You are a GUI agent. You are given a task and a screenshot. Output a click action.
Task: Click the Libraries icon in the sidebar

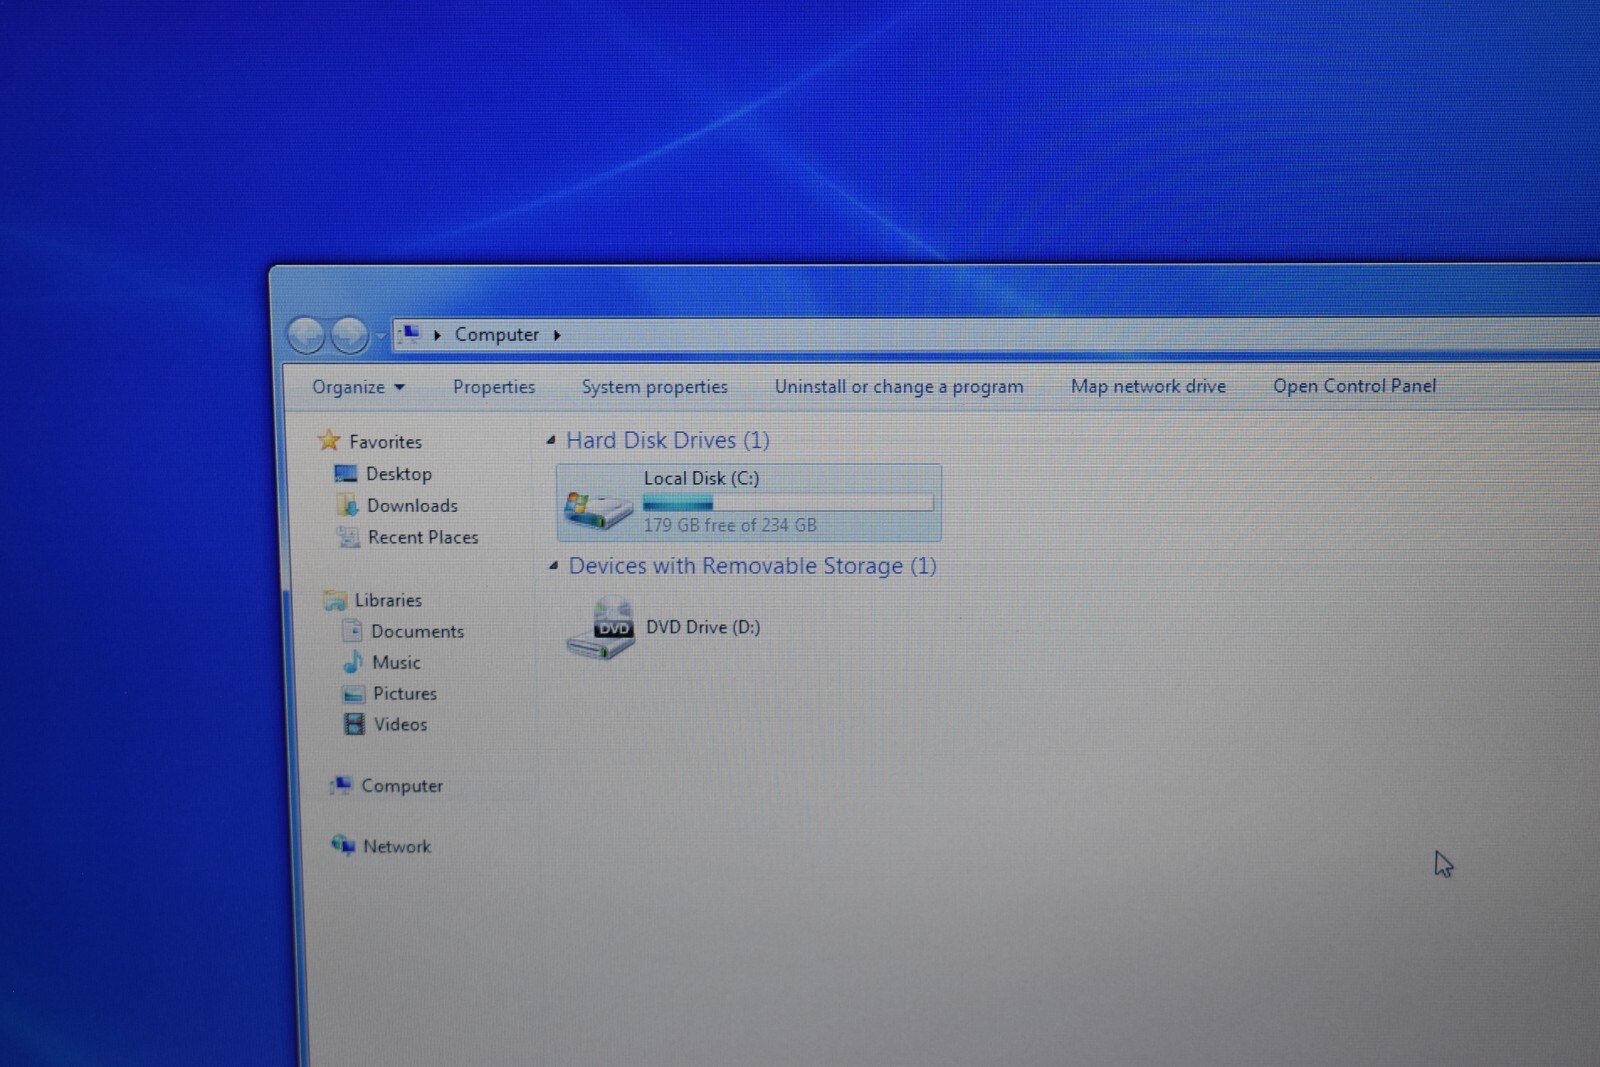(x=335, y=600)
